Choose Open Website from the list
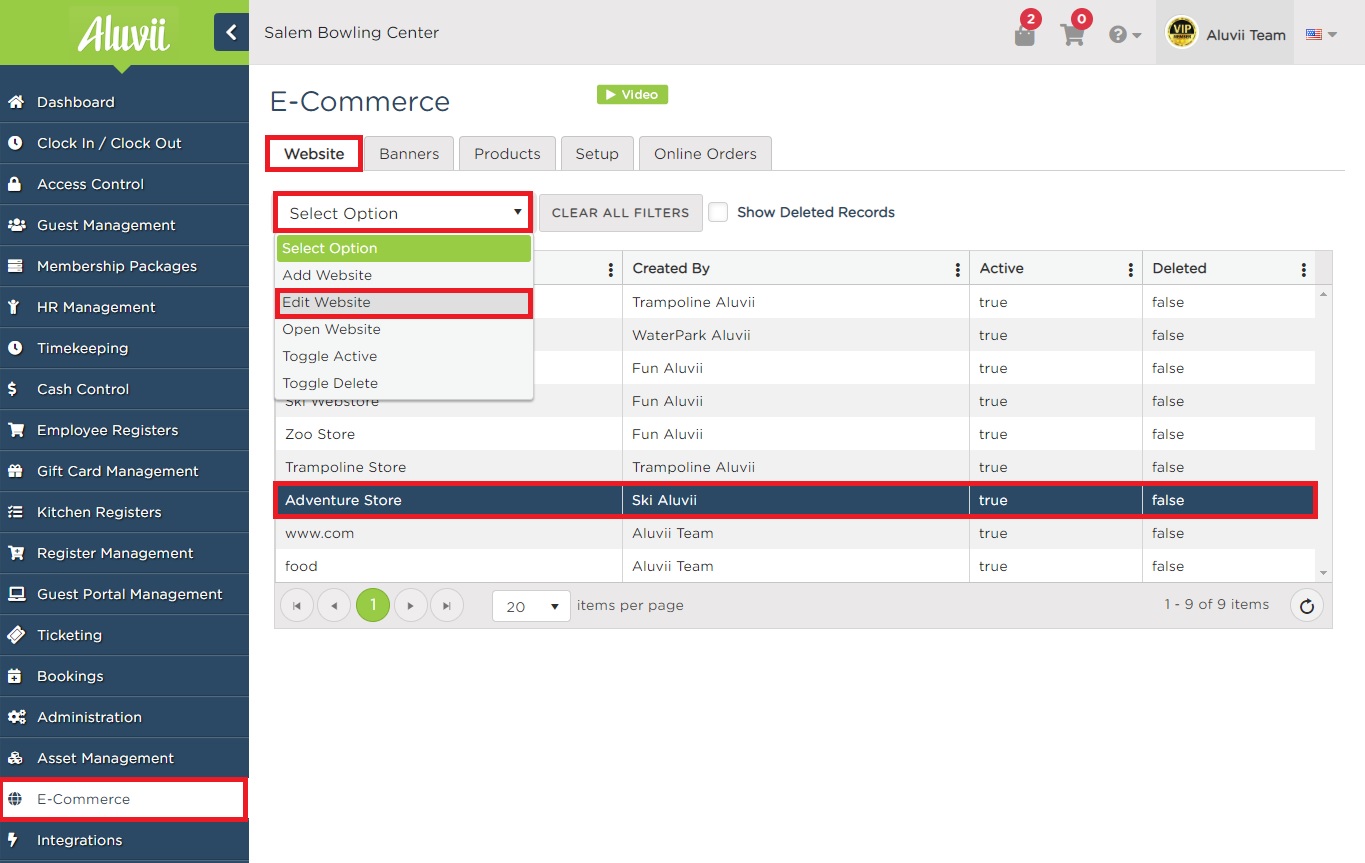Viewport: 1365px width, 863px height. (404, 329)
